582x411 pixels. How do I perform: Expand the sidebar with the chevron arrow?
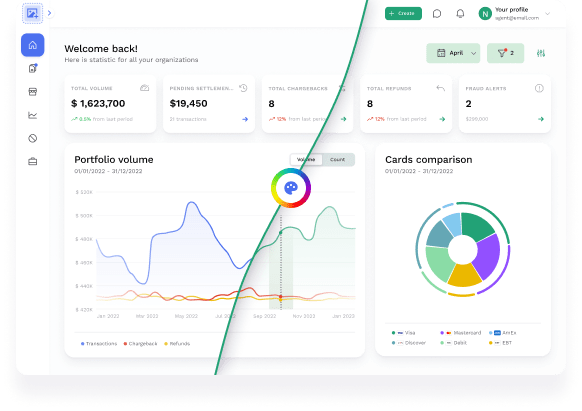(49, 13)
